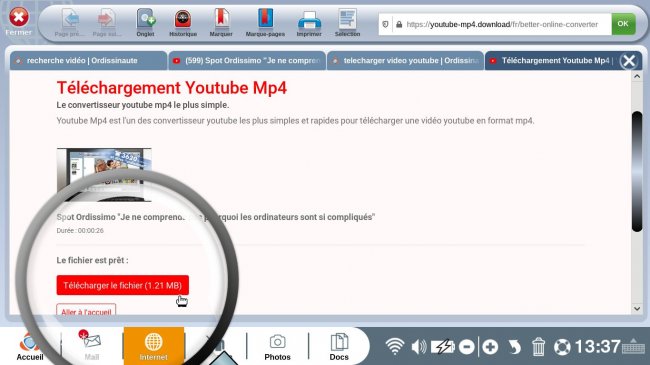Image resolution: width=650 pixels, height=365 pixels.
Task: Go forward with Page suivante icon
Action: pyautogui.click(x=107, y=19)
